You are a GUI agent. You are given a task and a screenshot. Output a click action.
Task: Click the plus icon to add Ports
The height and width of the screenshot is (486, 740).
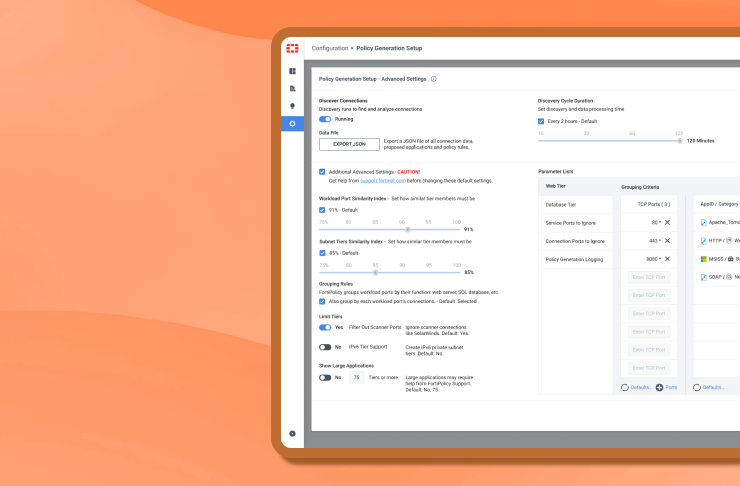[659, 387]
